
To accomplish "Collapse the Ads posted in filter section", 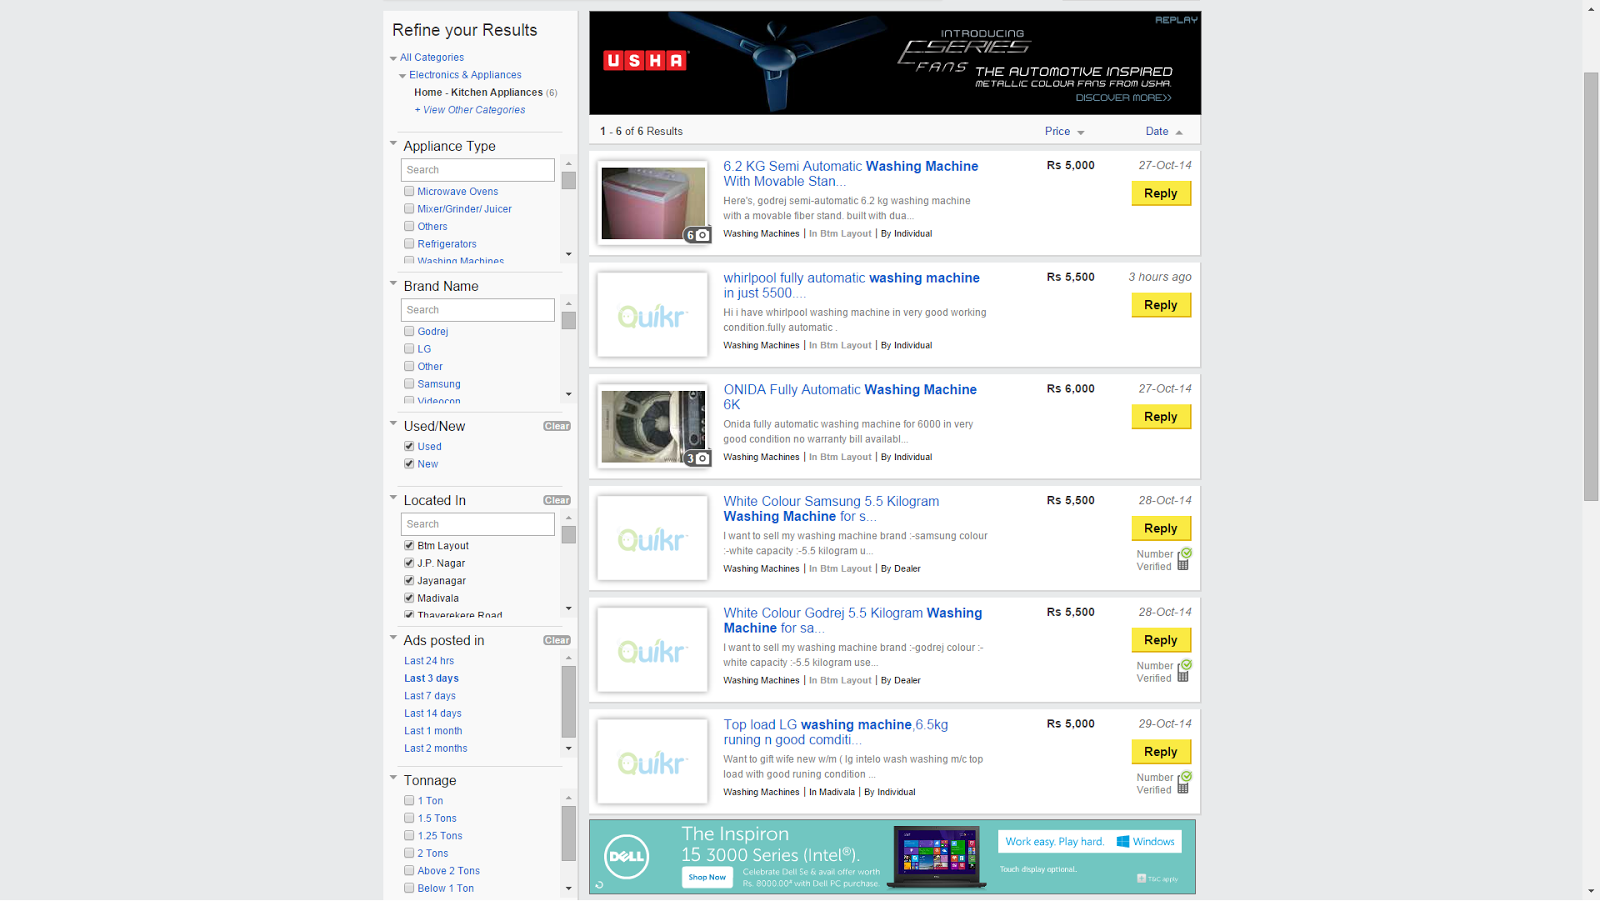I will tap(393, 638).
